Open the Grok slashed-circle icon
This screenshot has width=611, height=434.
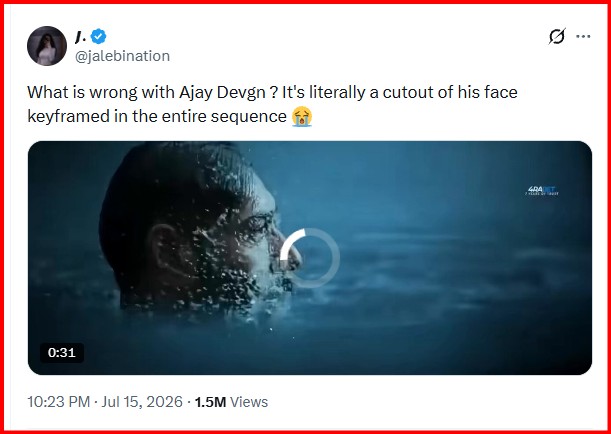tap(557, 37)
